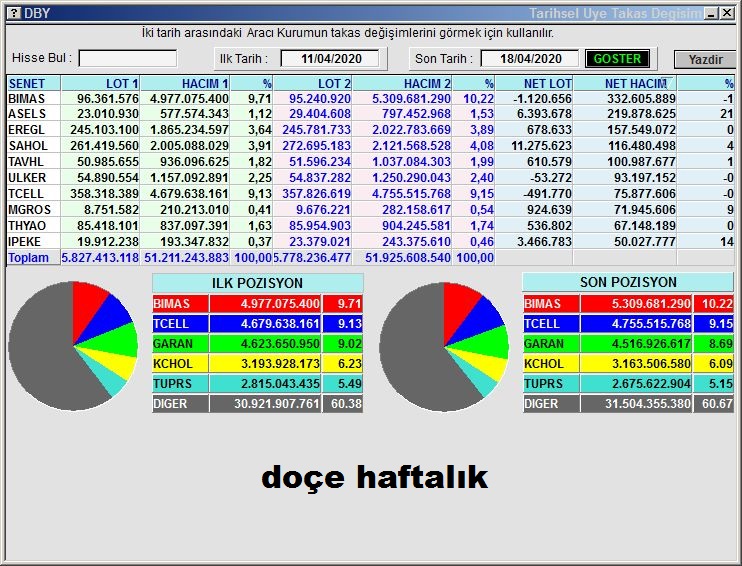Select the IPEKE stock row
The width and height of the screenshot is (742, 566).
point(371,242)
